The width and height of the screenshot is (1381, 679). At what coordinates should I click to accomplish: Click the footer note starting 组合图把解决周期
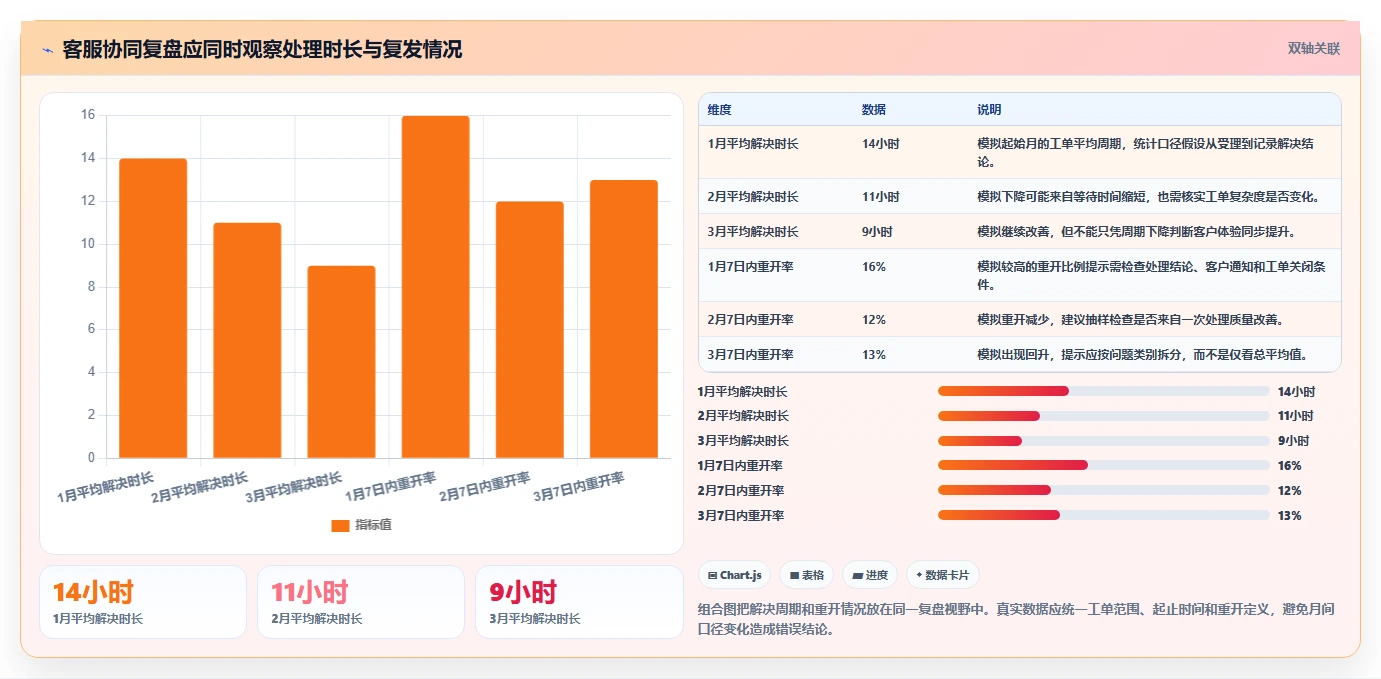[1016, 619]
